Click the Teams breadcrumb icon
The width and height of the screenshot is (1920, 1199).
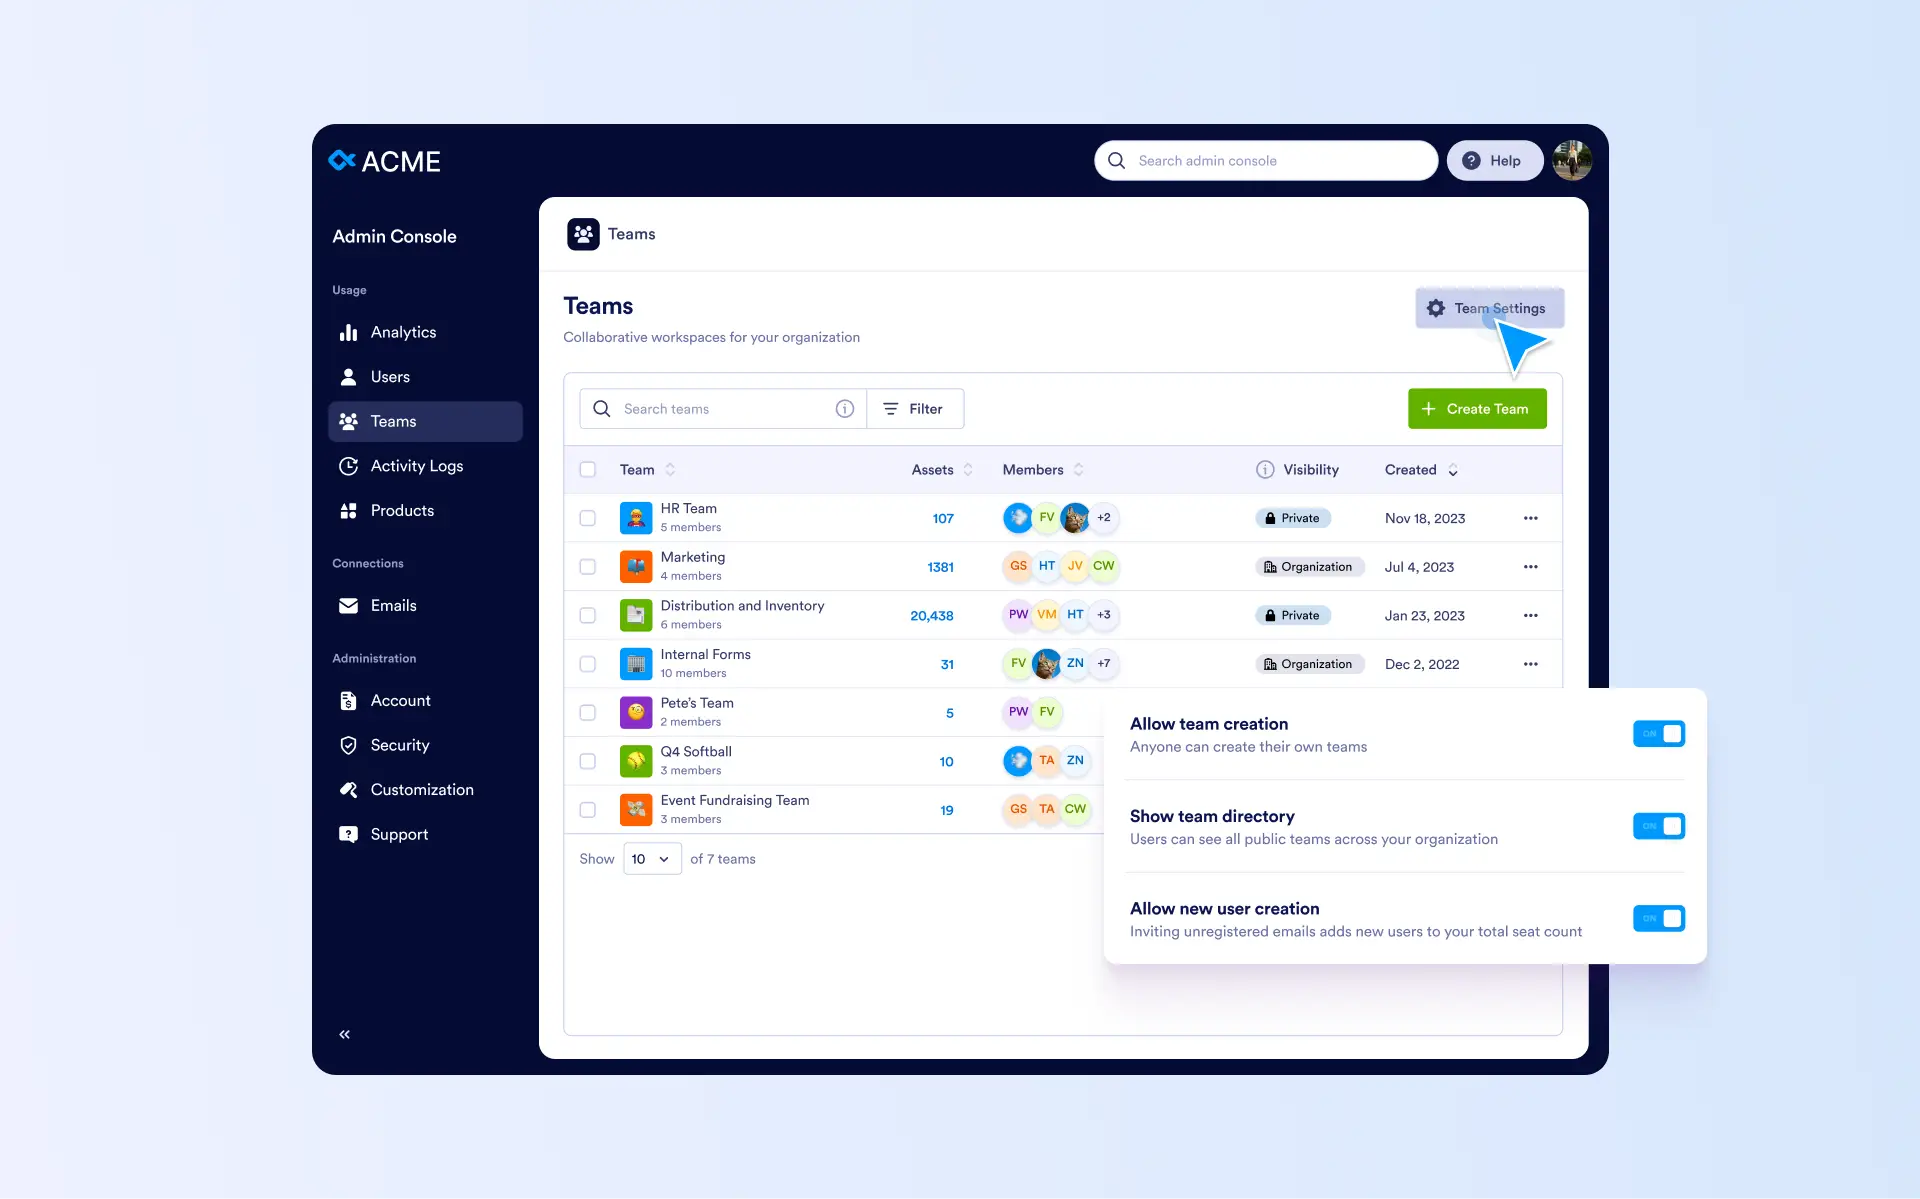[x=583, y=234]
